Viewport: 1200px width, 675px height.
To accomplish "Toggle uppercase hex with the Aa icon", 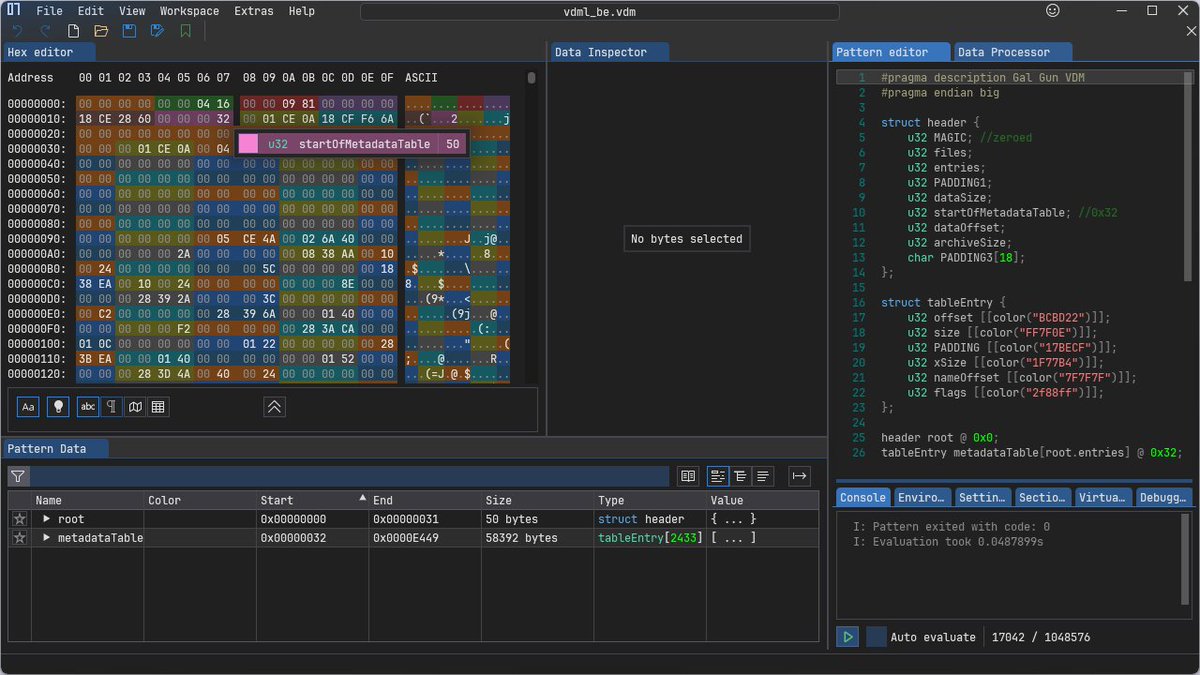I will [x=28, y=406].
